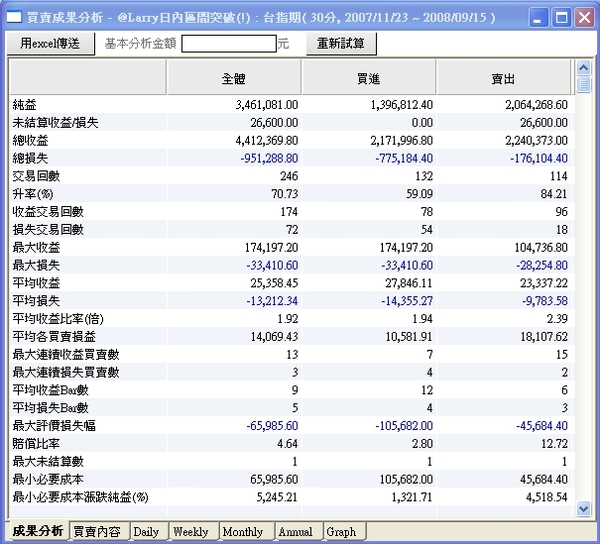Open the Weekly tab
Viewport: 600px width, 544px height.
pos(191,531)
